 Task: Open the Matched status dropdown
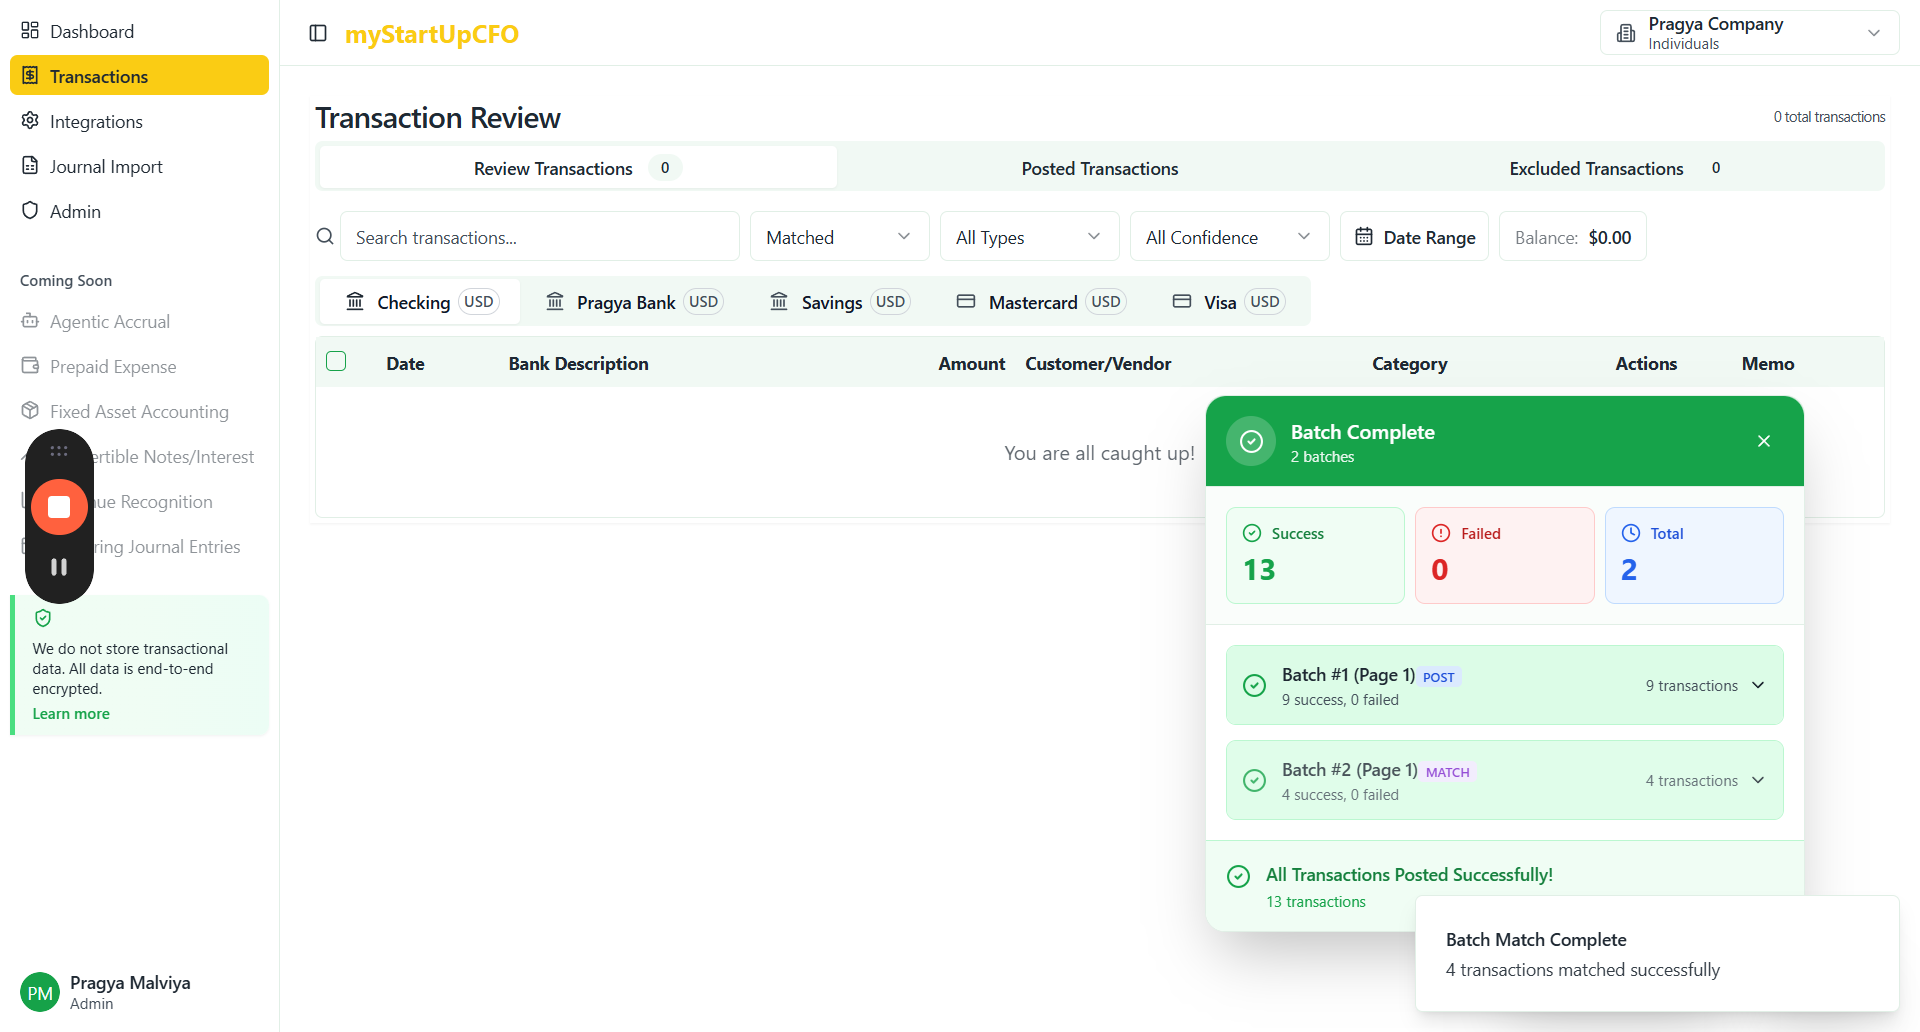tap(839, 237)
